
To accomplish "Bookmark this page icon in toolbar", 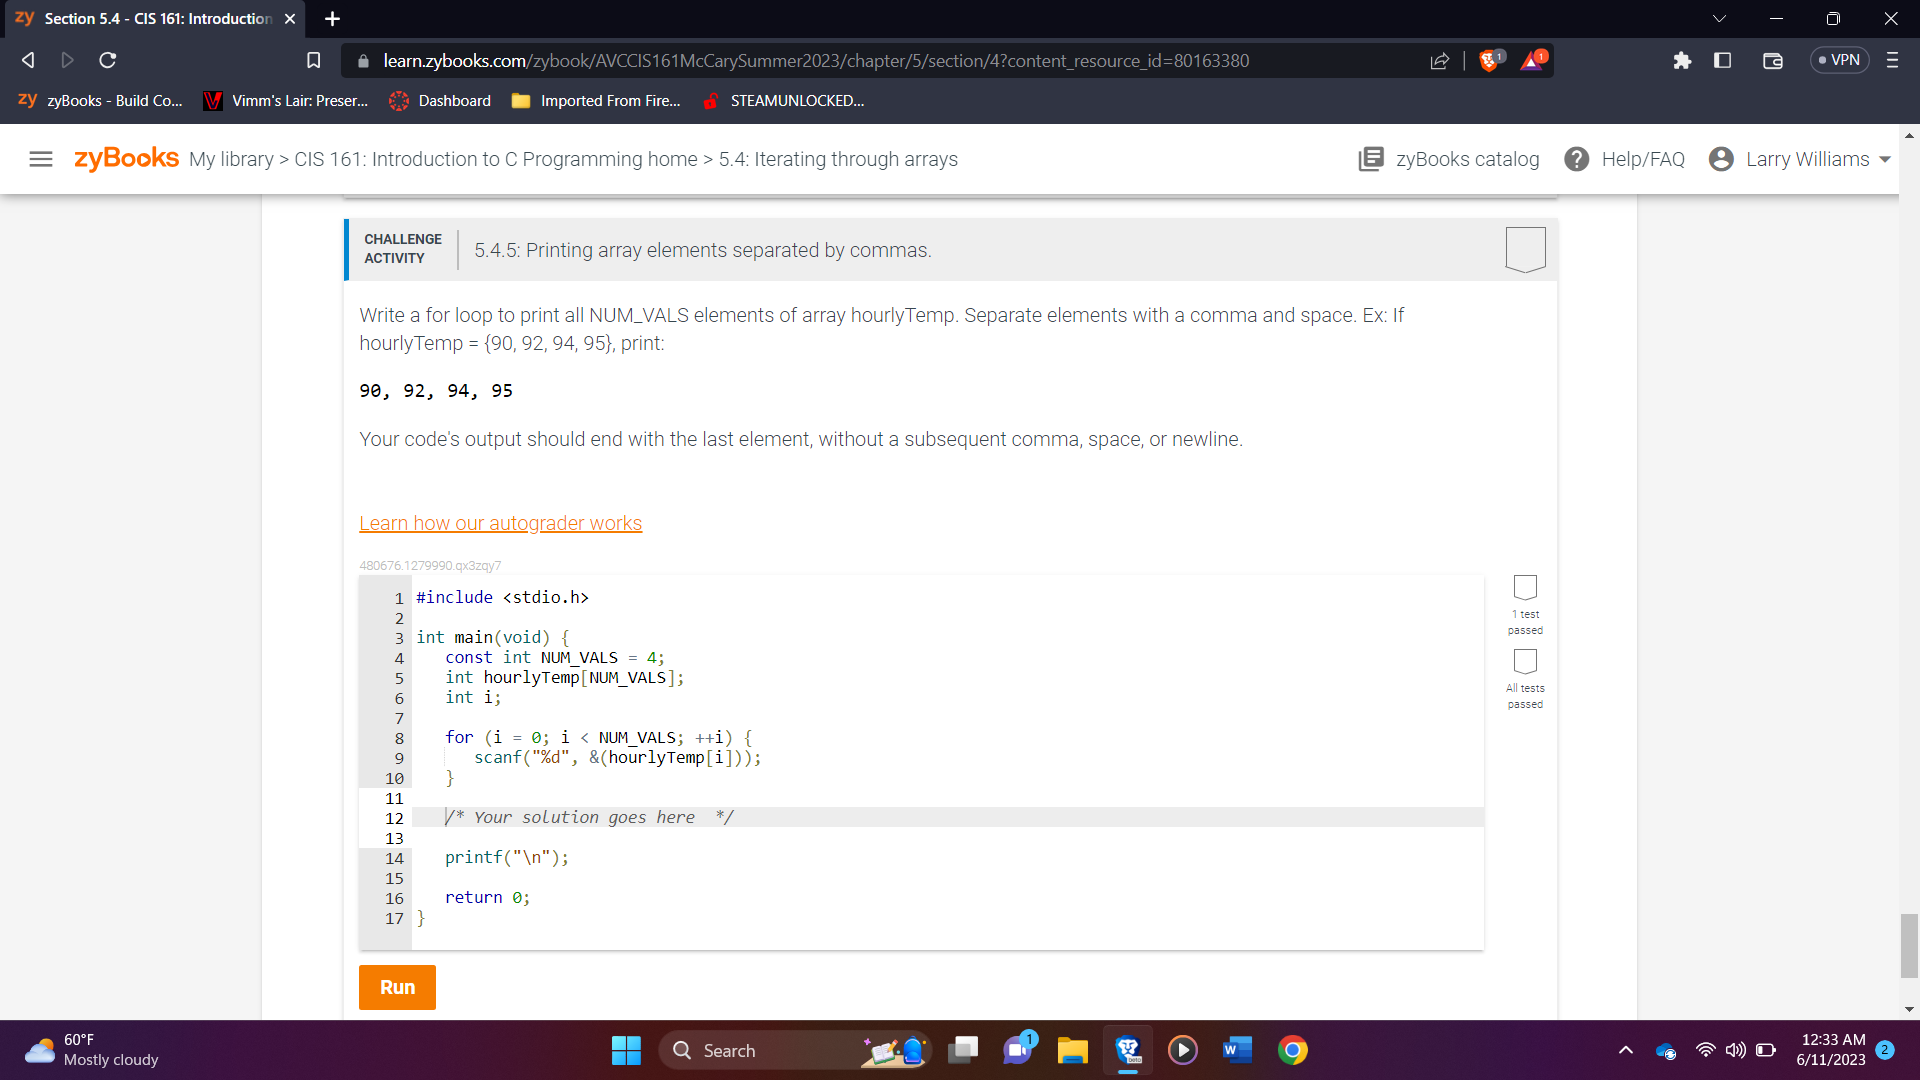I will point(313,61).
